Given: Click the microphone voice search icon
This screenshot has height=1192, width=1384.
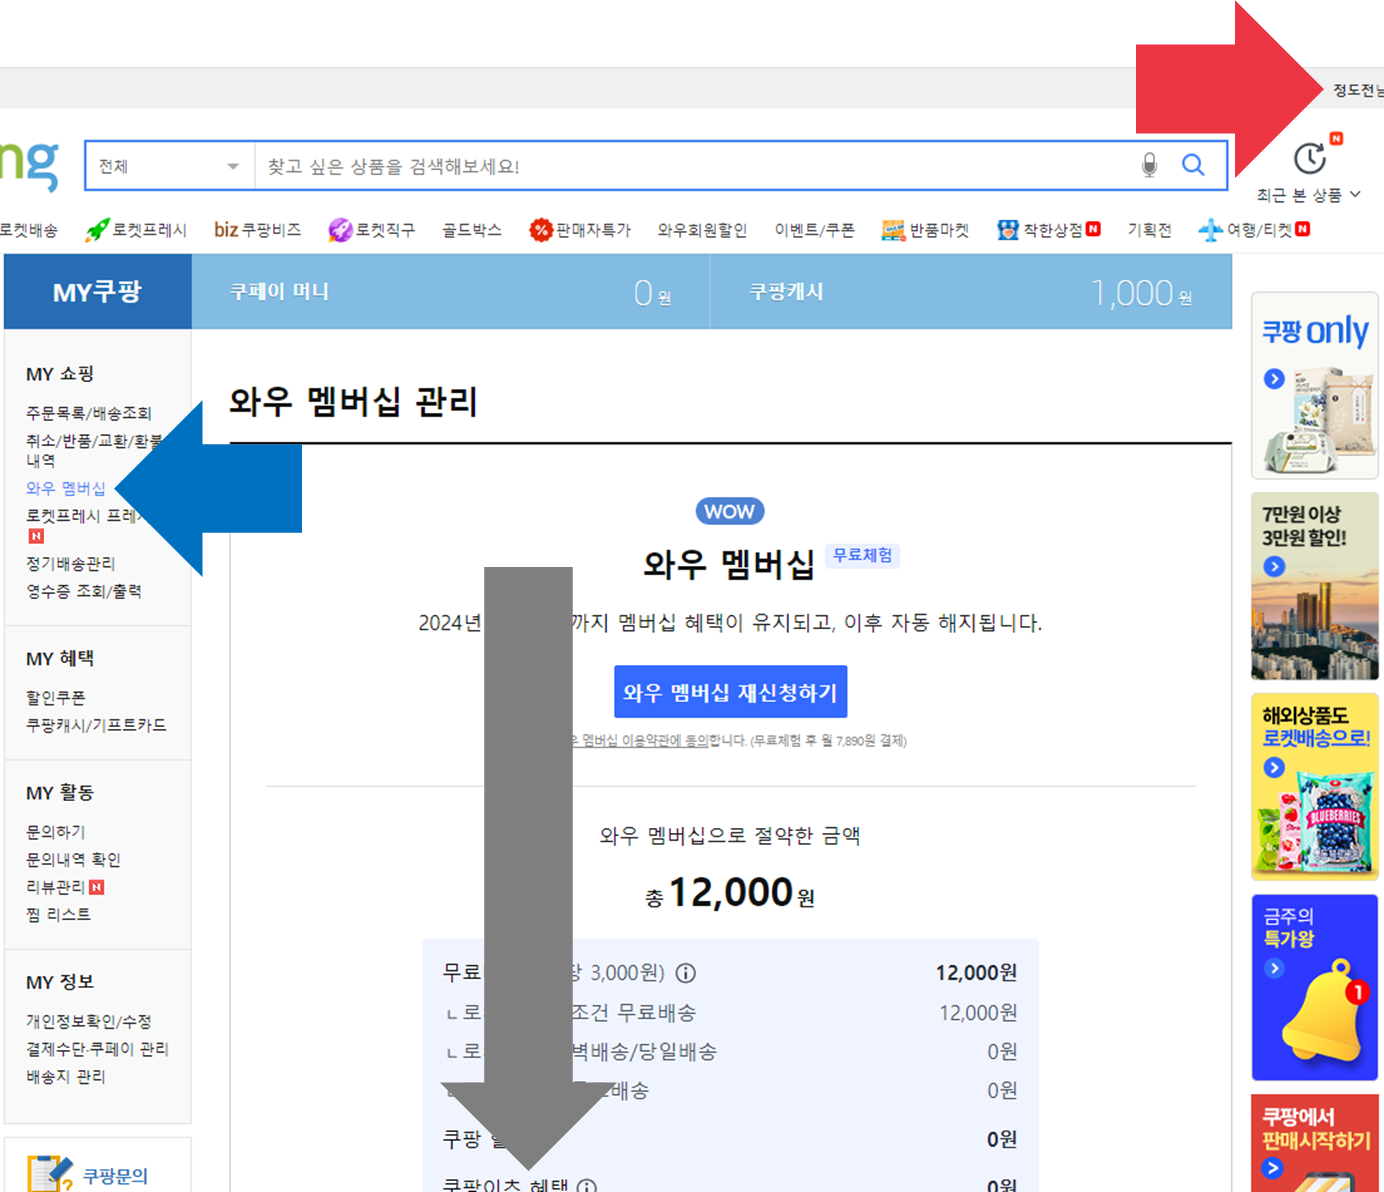Looking at the screenshot, I should click(x=1149, y=165).
